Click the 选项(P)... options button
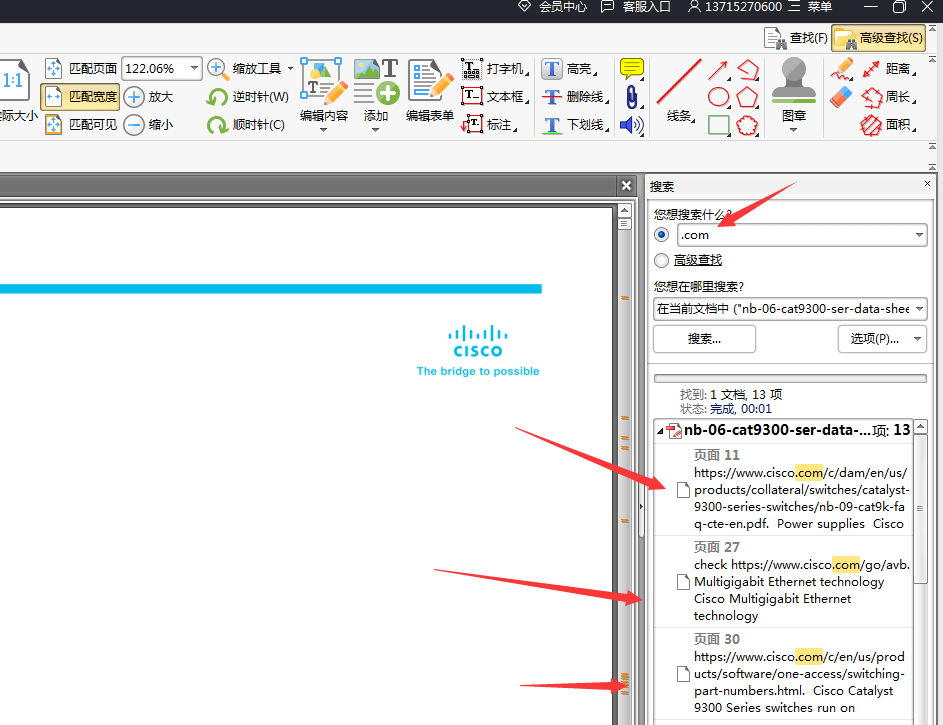 pyautogui.click(x=881, y=339)
